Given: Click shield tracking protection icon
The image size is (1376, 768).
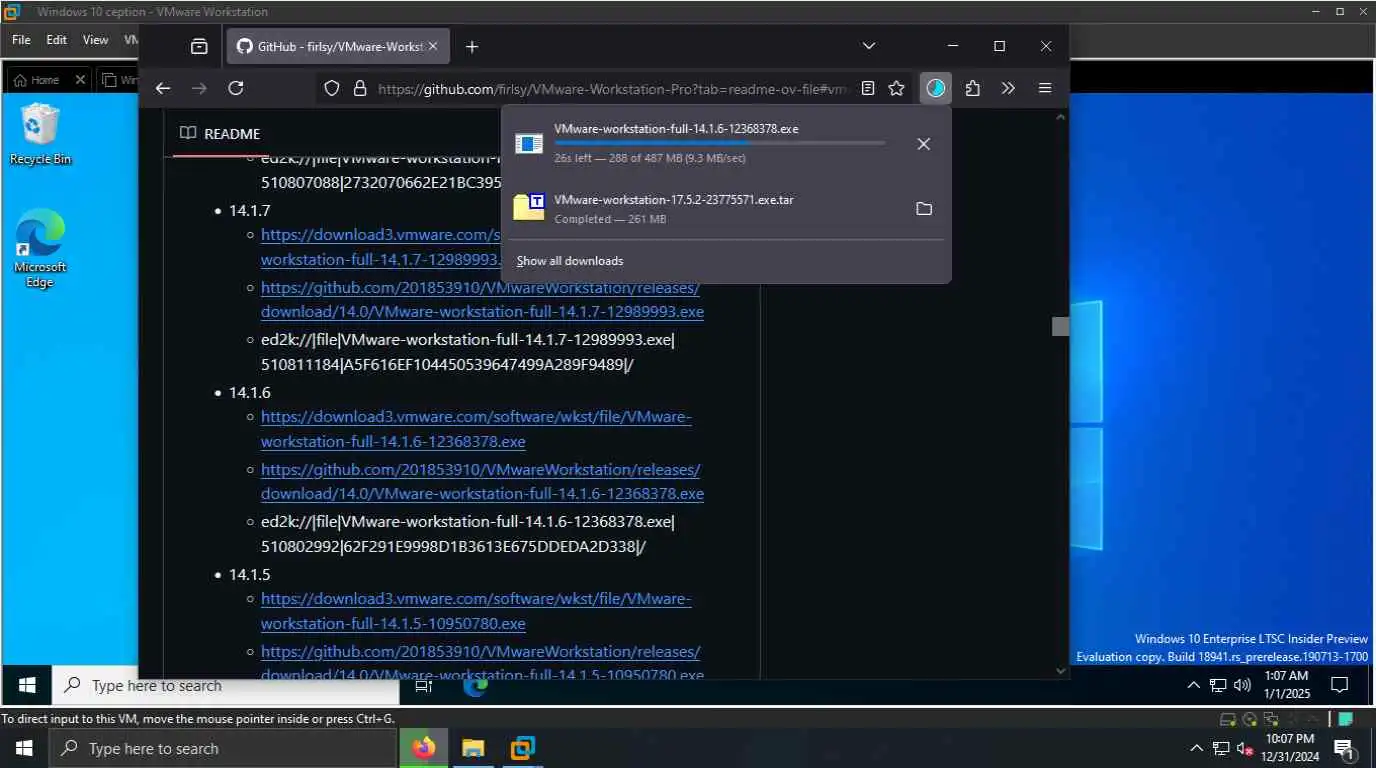Looking at the screenshot, I should (x=332, y=88).
